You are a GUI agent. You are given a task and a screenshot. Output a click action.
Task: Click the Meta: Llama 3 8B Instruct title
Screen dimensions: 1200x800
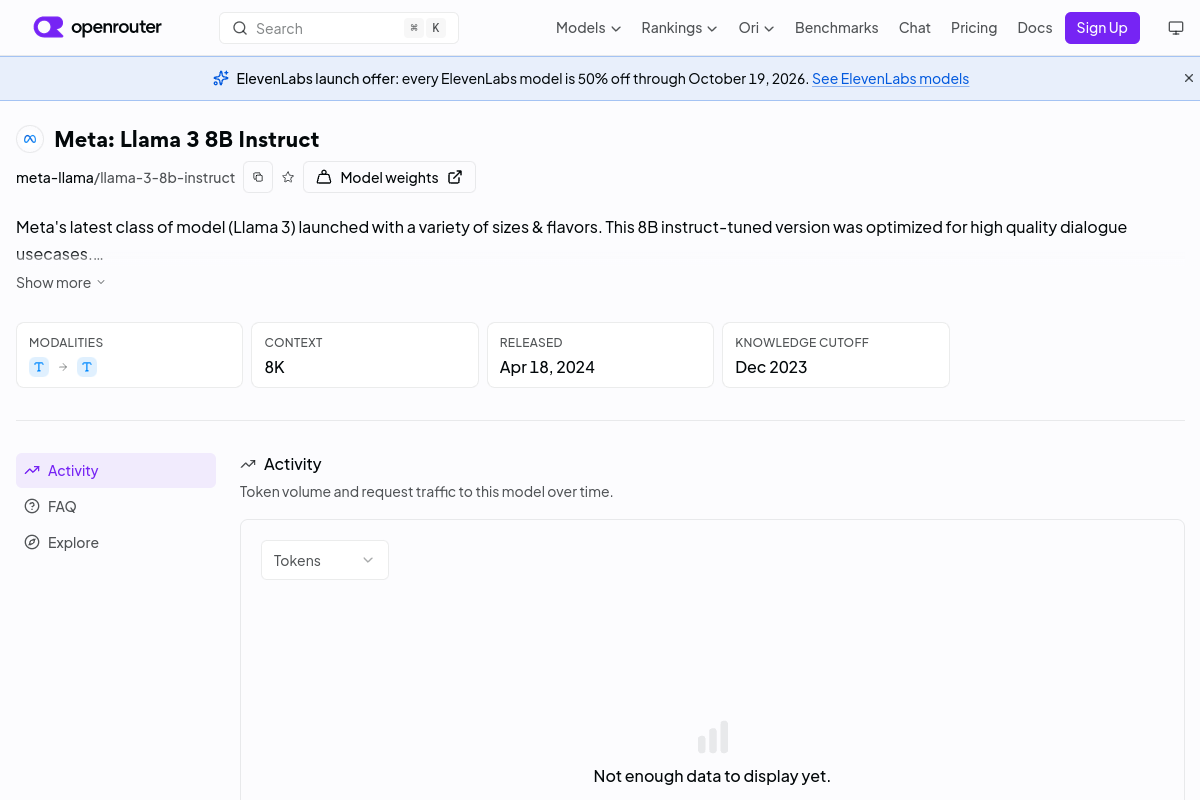click(x=187, y=139)
